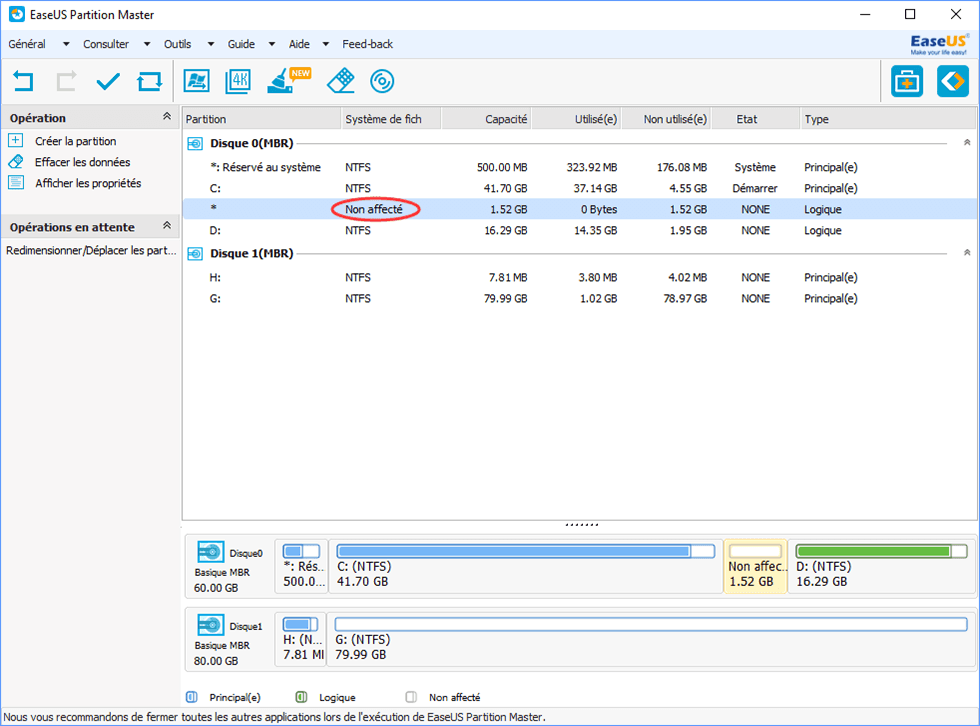Open the Guide menu
This screenshot has height=726, width=980.
[x=241, y=44]
